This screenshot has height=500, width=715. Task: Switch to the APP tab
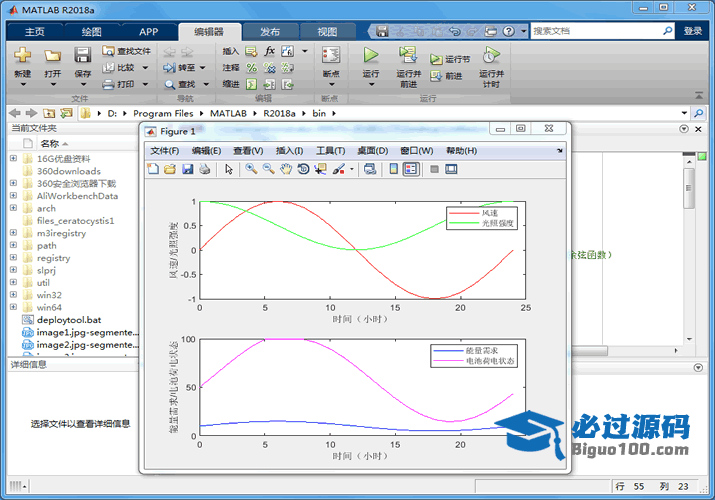tap(149, 31)
